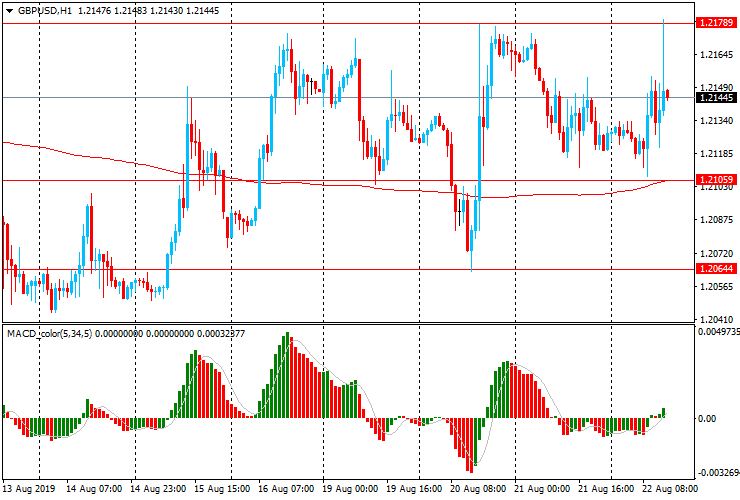The height and width of the screenshot is (500, 740).
Task: Click the 21 Aug 00:00 time label
Action: [542, 488]
